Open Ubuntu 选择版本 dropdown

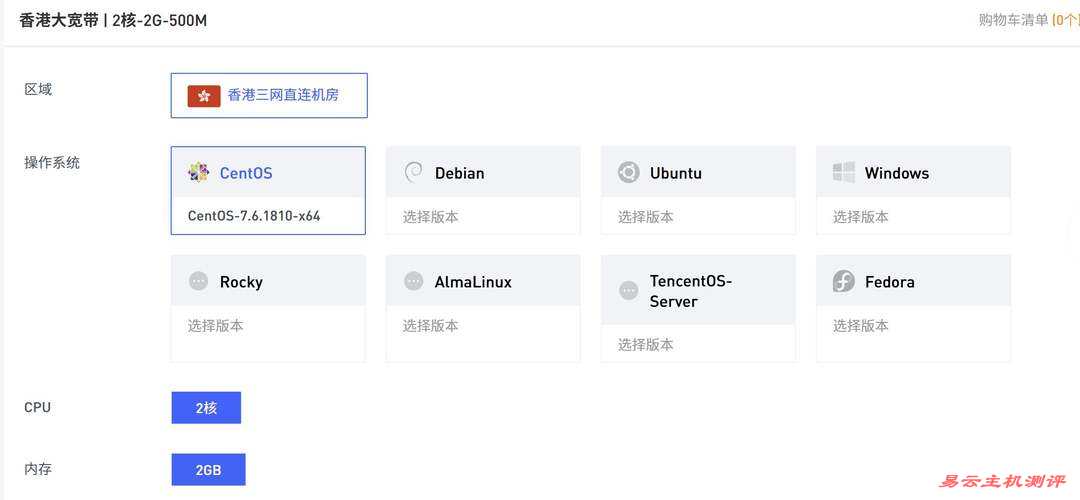[698, 216]
